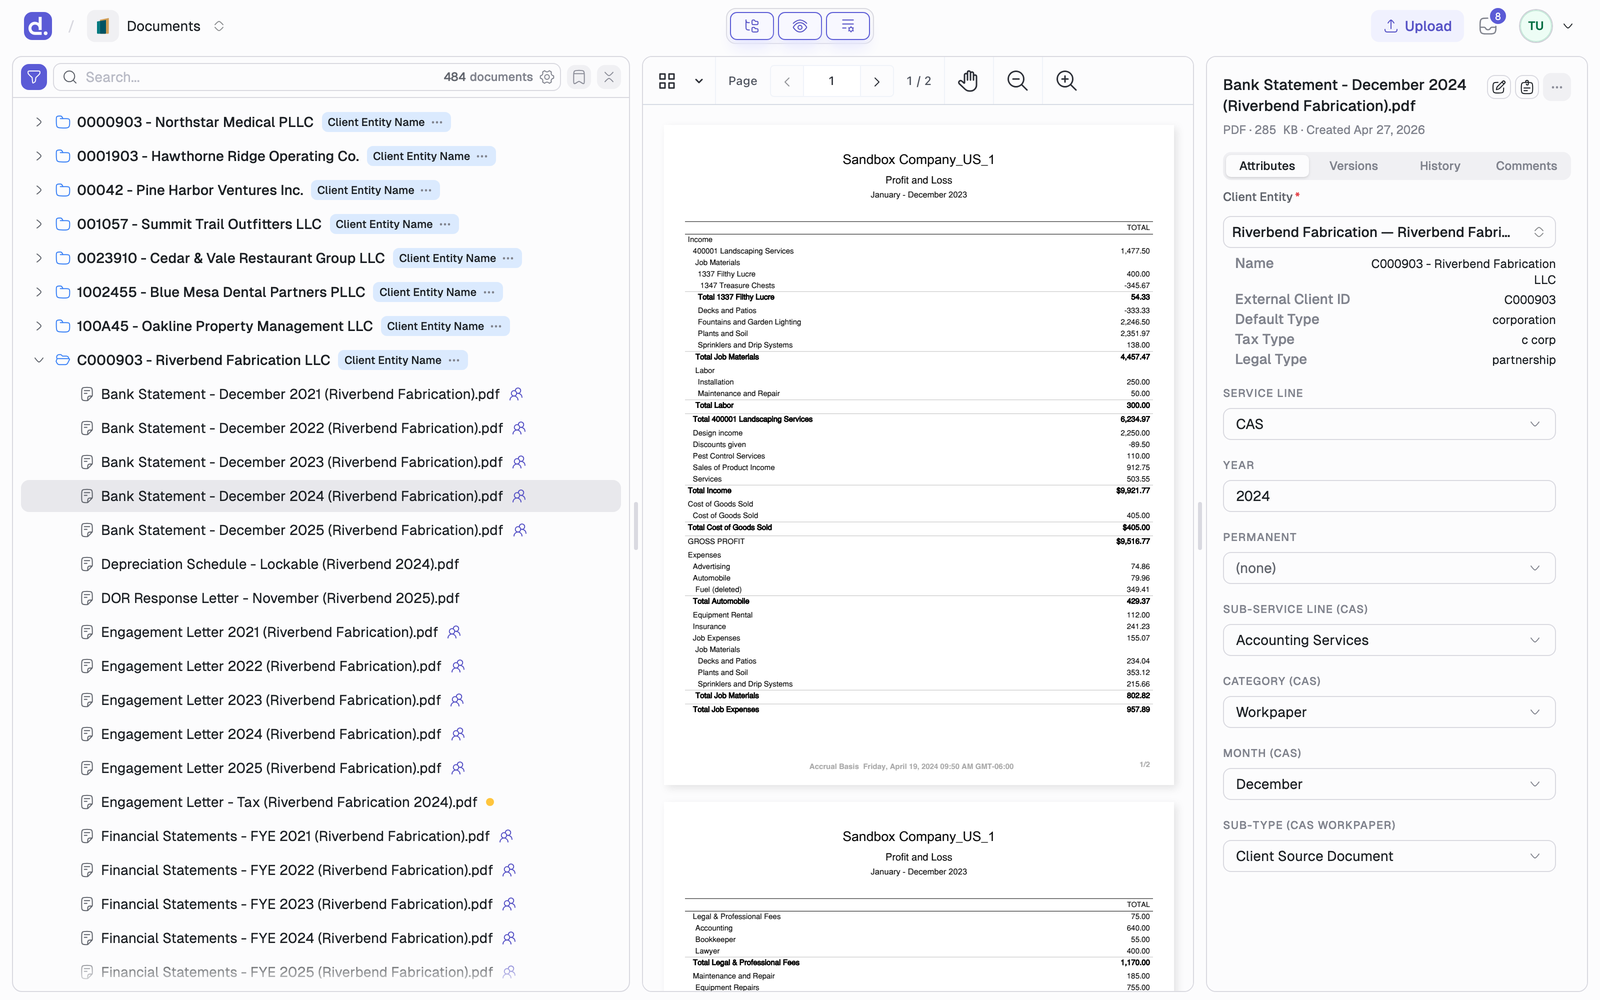Collapse the Riverbend Fabrication LLC folder
1600x1000 pixels.
(39, 360)
